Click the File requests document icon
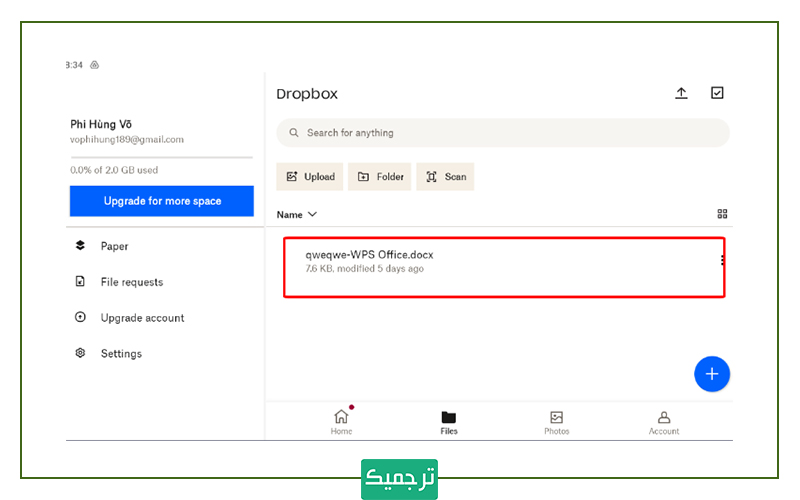Viewport: 800px width, 500px height. pos(80,281)
